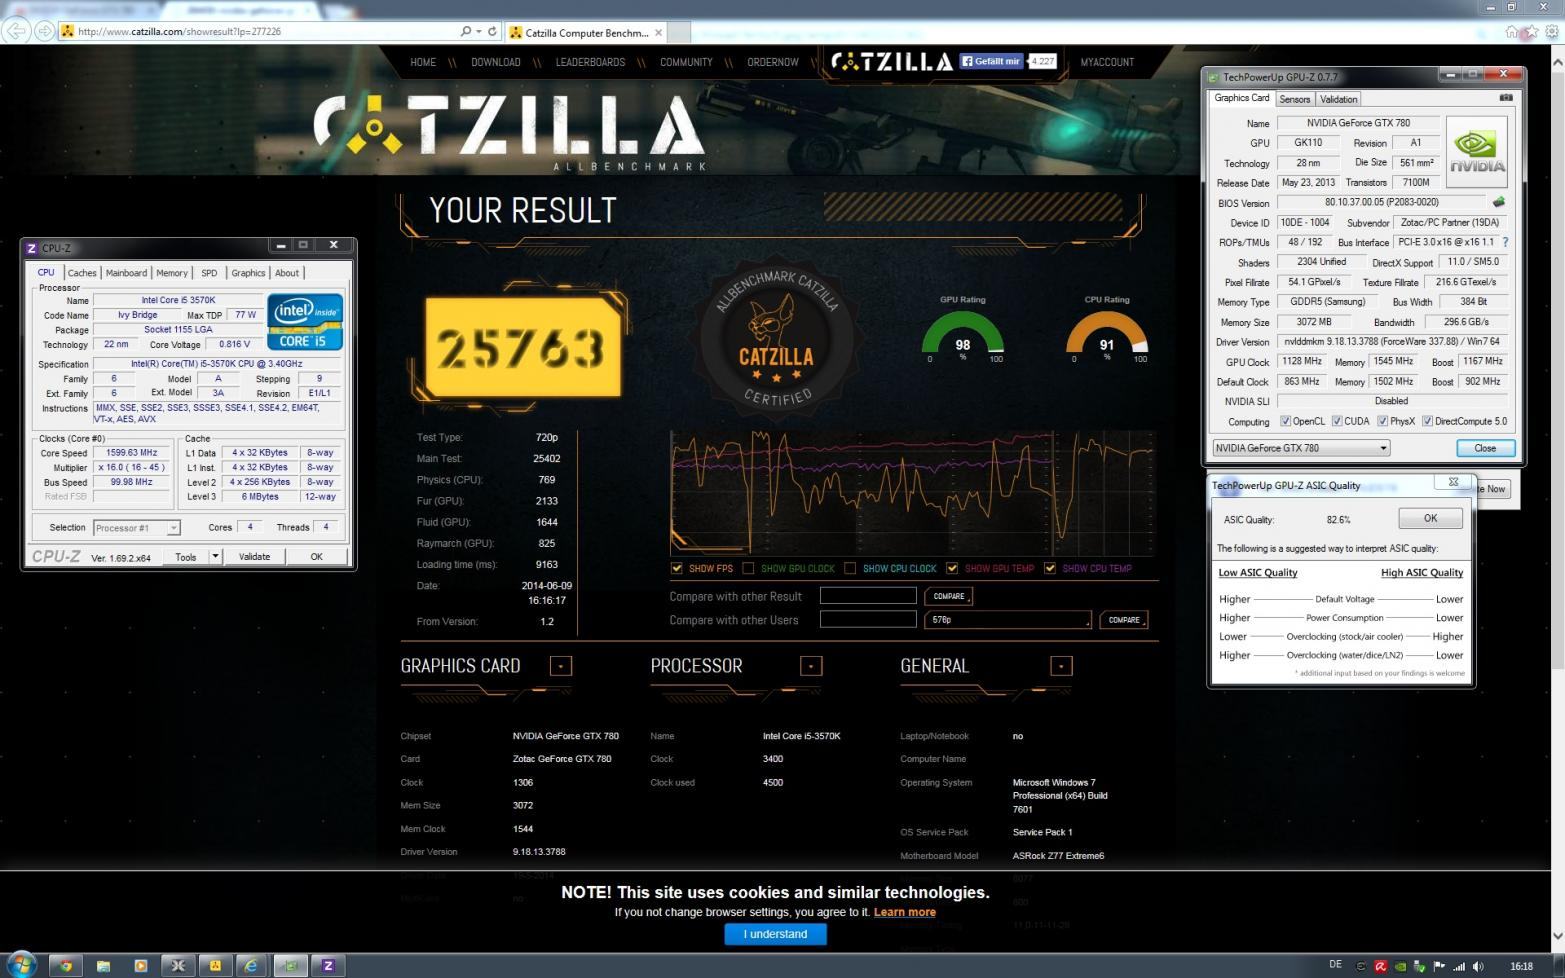
Task: Click the Close button in GPU-Z
Action: (1485, 448)
